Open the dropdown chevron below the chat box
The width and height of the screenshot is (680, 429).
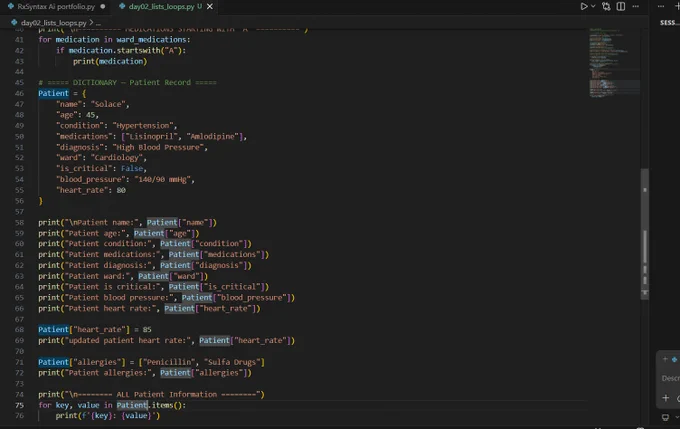[677, 417]
